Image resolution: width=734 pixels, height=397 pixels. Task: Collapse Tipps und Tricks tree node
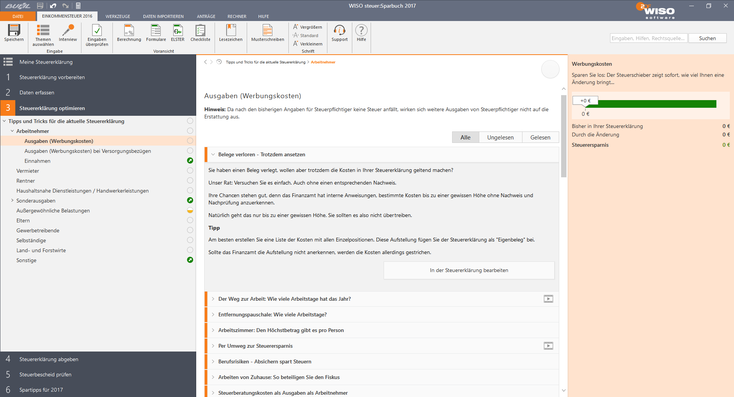tap(5, 121)
